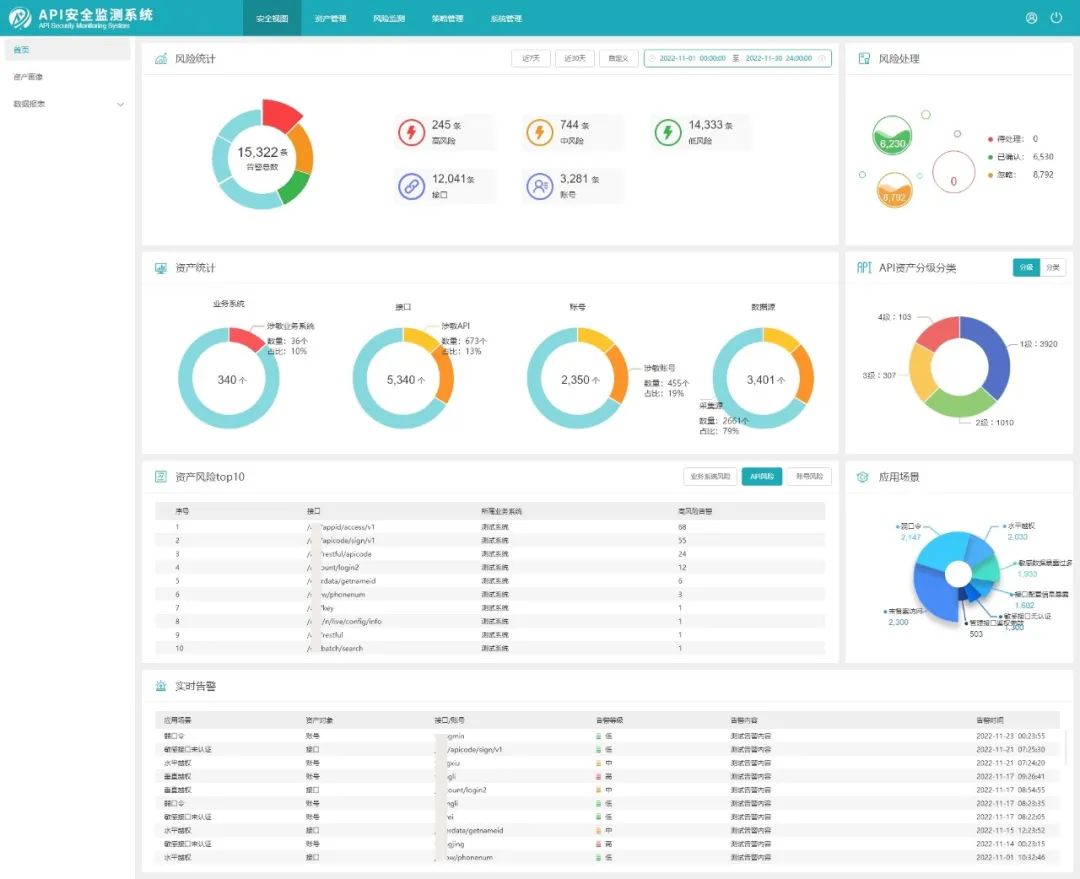The width and height of the screenshot is (1080, 879).
Task: Select the 近30天 time filter button
Action: click(x=574, y=58)
